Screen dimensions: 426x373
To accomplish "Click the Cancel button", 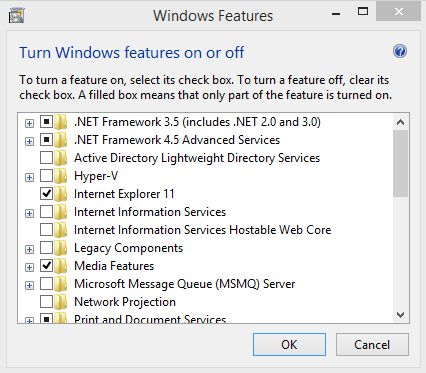I will tap(372, 345).
